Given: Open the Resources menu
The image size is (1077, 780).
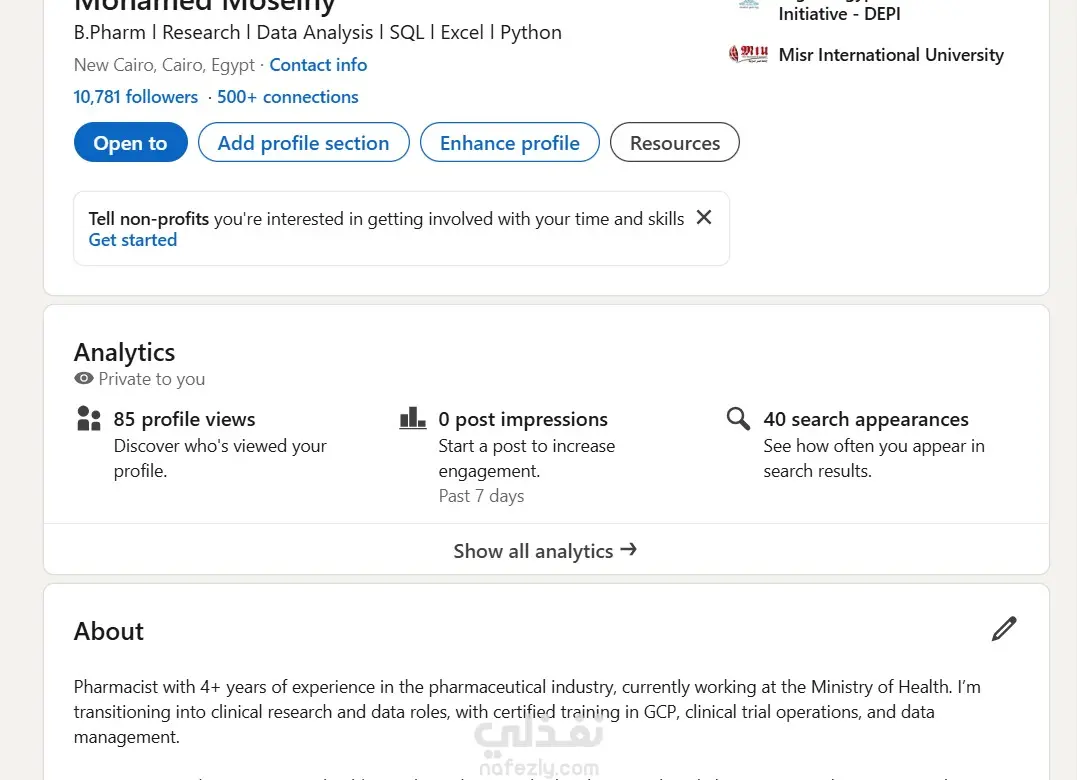Looking at the screenshot, I should (x=674, y=142).
